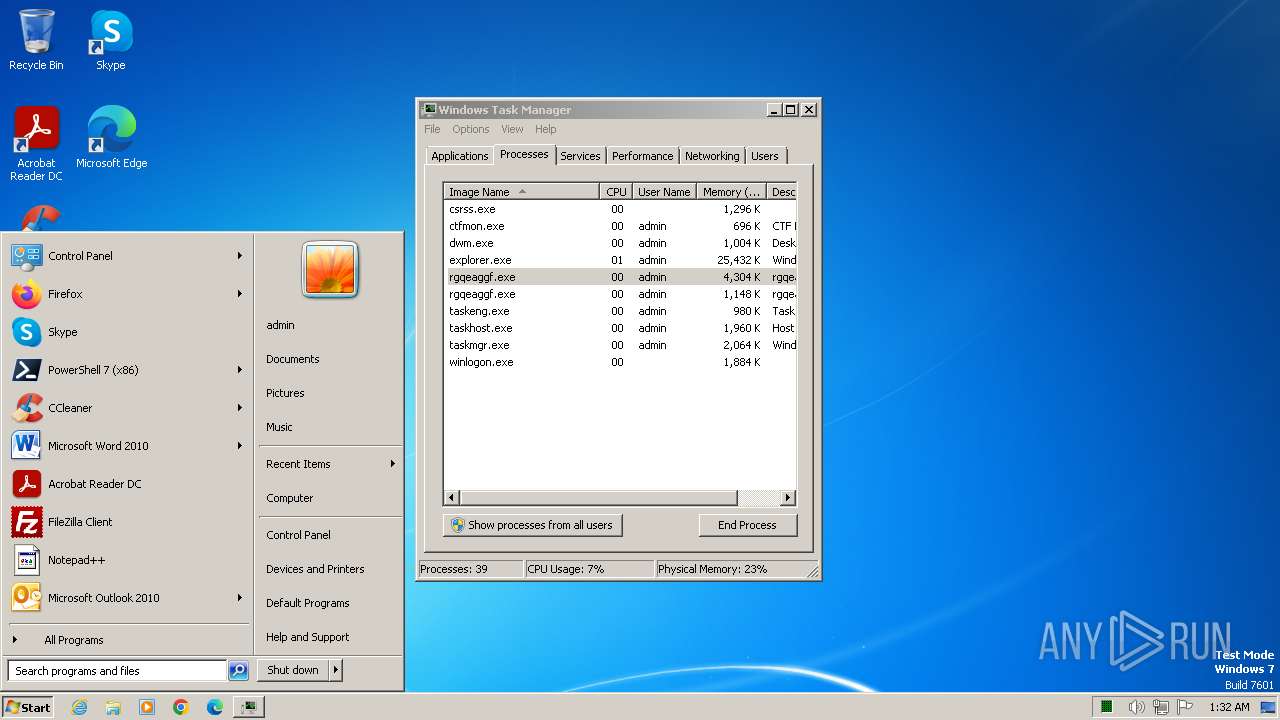Sort by CPU column header
Image resolution: width=1280 pixels, height=720 pixels.
(616, 192)
